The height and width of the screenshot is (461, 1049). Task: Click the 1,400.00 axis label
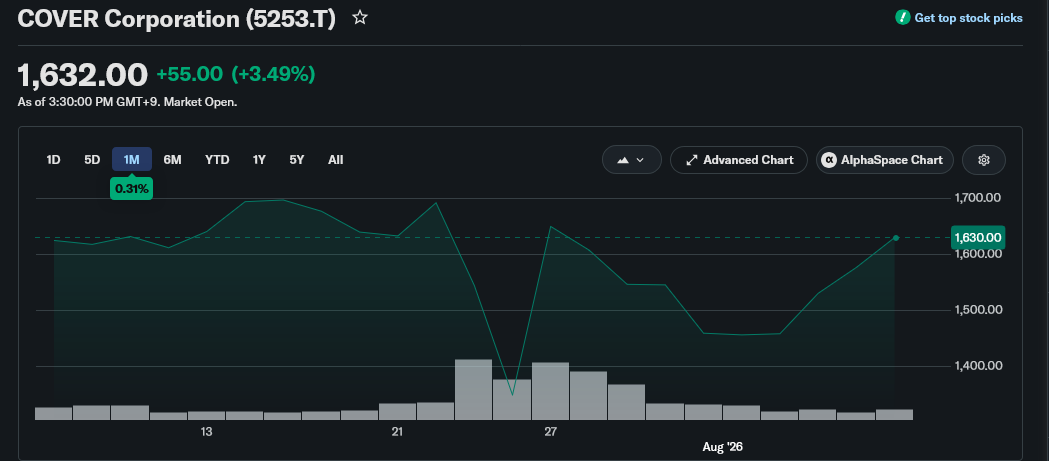click(x=977, y=366)
